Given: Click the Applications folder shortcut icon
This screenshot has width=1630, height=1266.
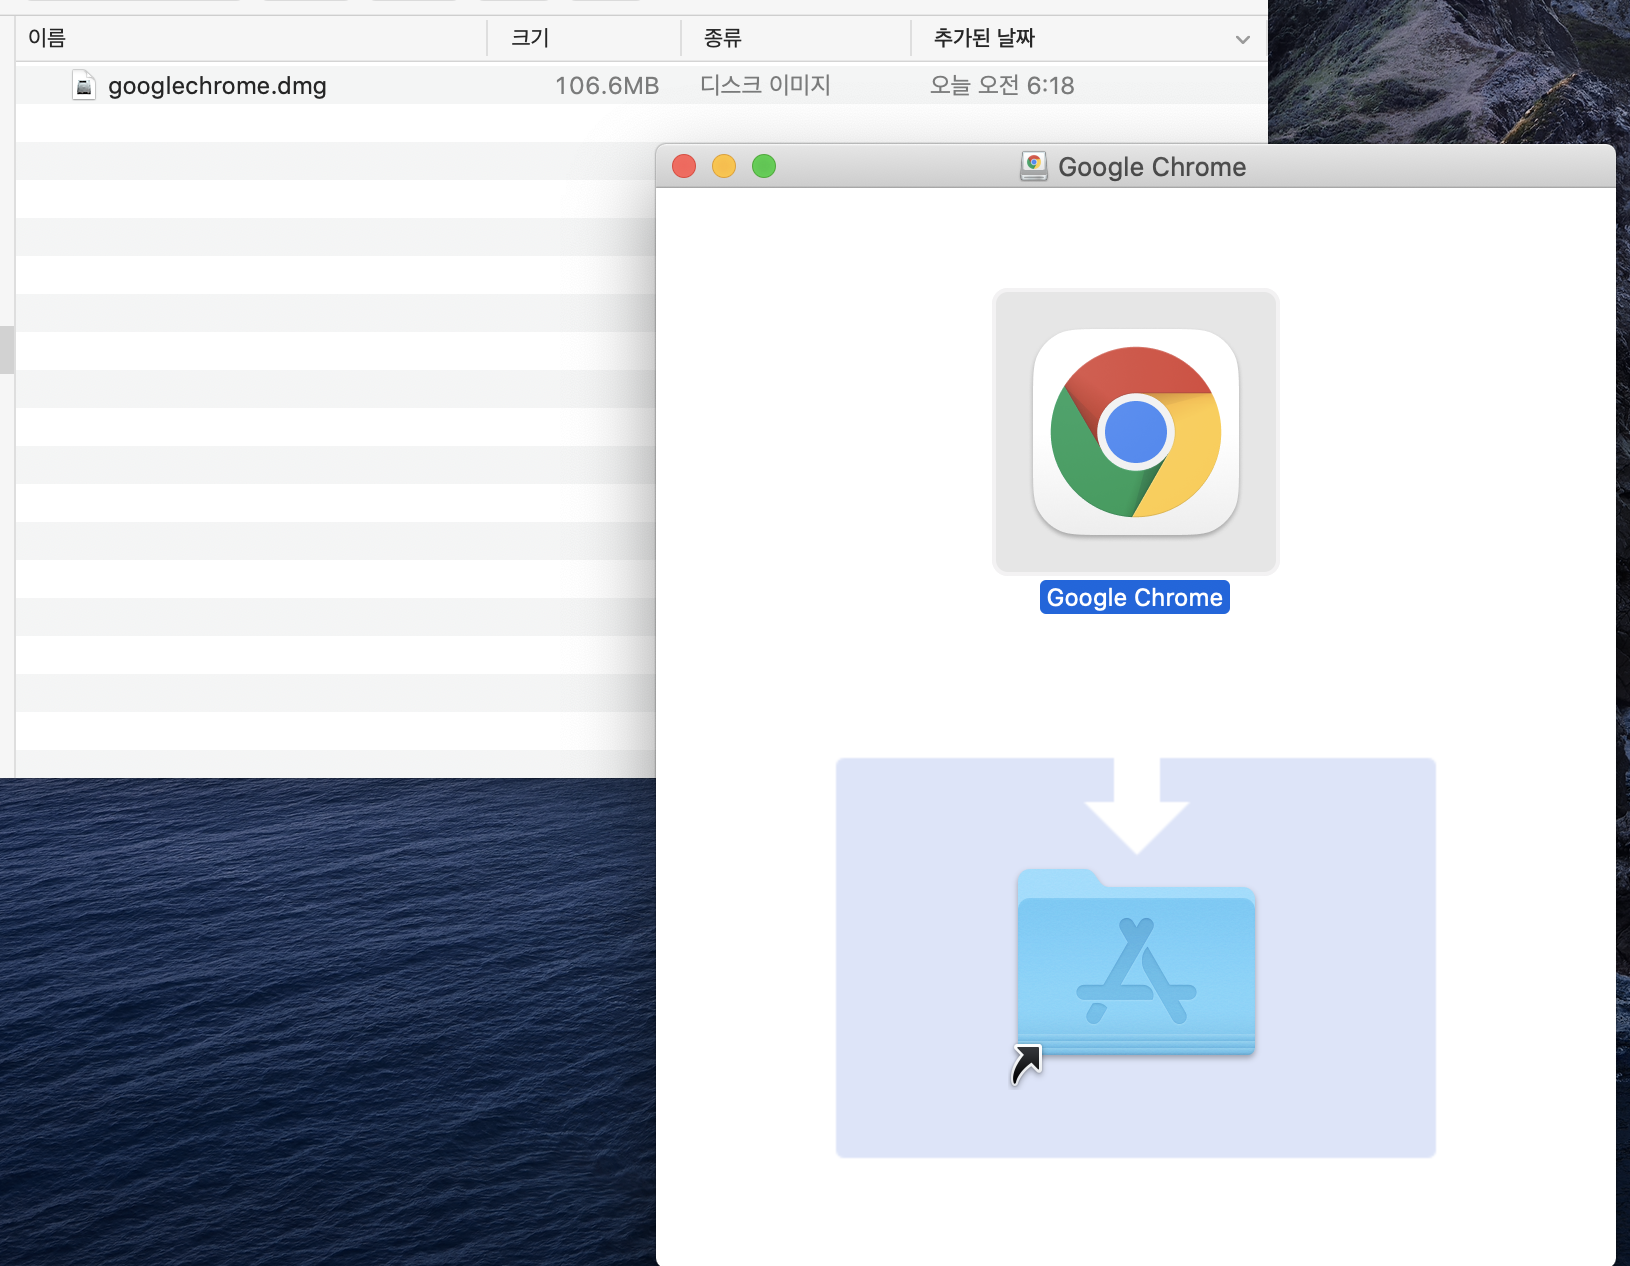Looking at the screenshot, I should coord(1135,964).
